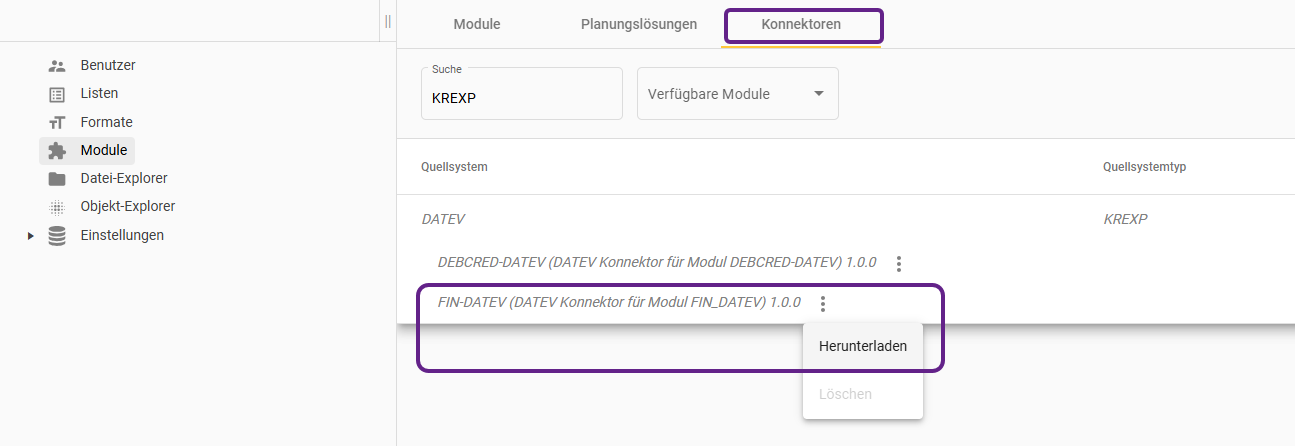
Task: Click the Suche search field
Action: 521,98
